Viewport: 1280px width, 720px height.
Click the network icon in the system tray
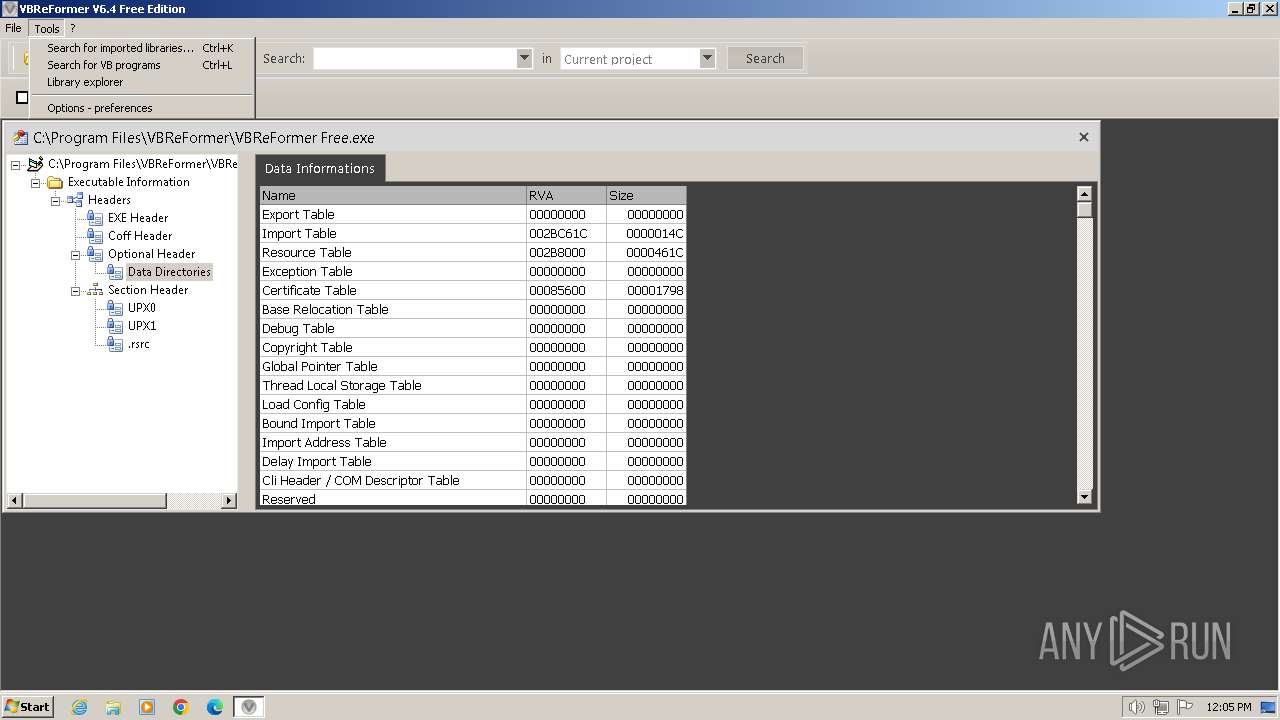[1161, 707]
